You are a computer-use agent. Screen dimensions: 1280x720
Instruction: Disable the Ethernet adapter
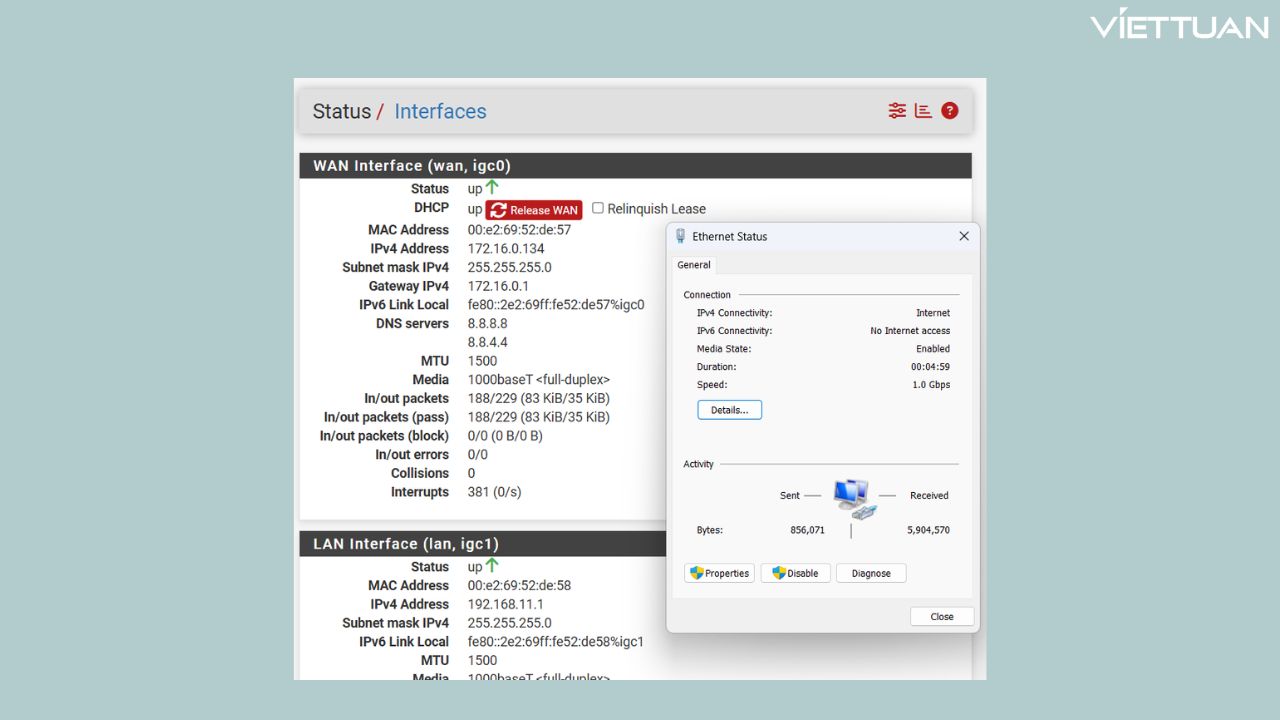click(x=795, y=573)
